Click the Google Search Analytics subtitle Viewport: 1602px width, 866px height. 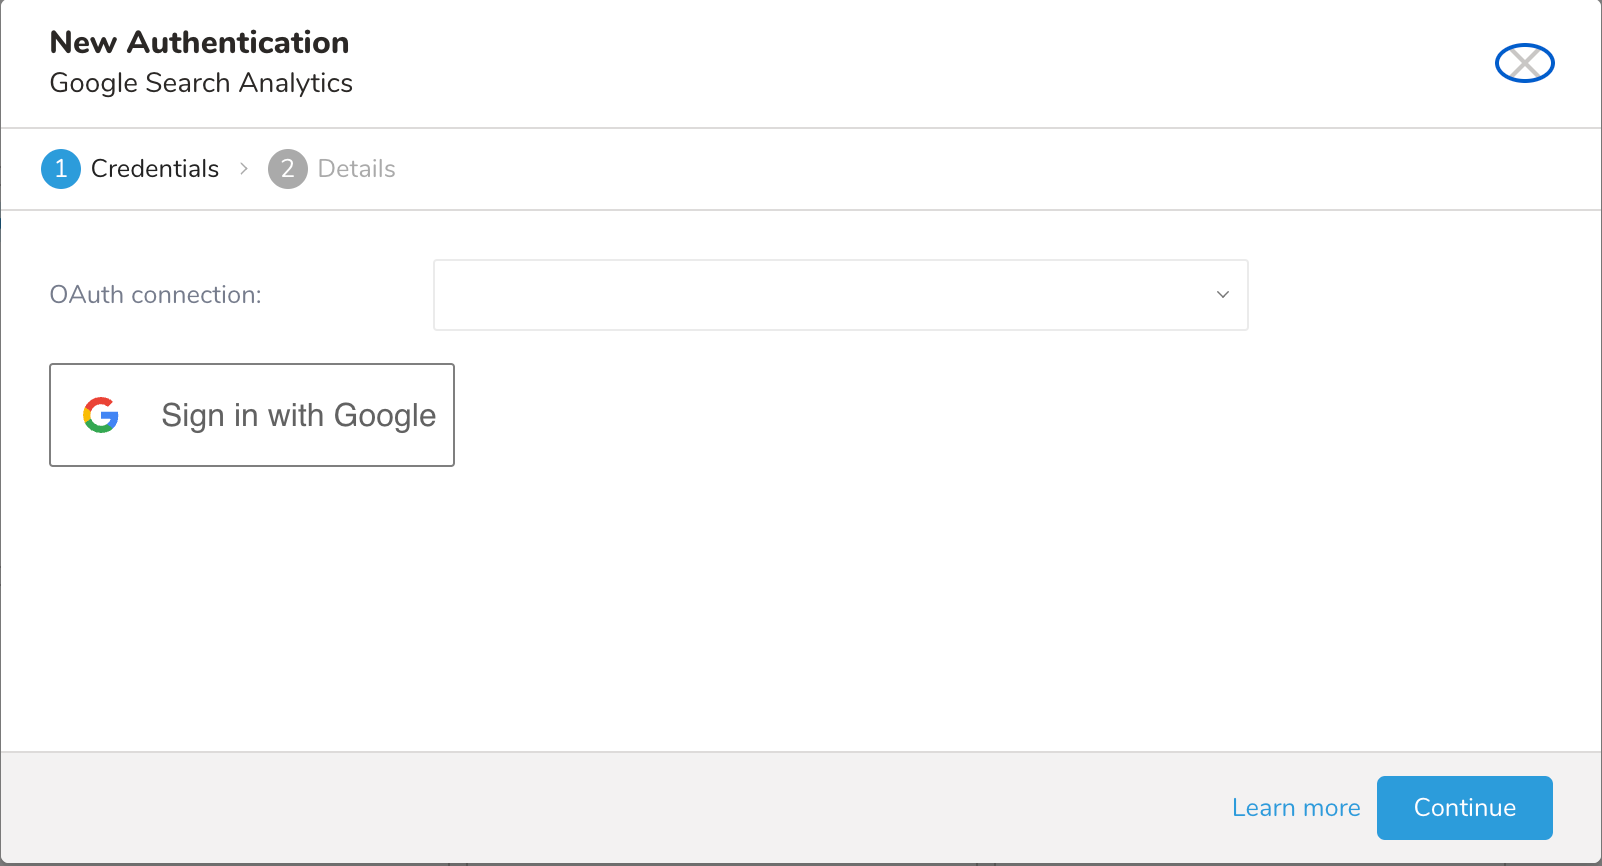click(201, 83)
